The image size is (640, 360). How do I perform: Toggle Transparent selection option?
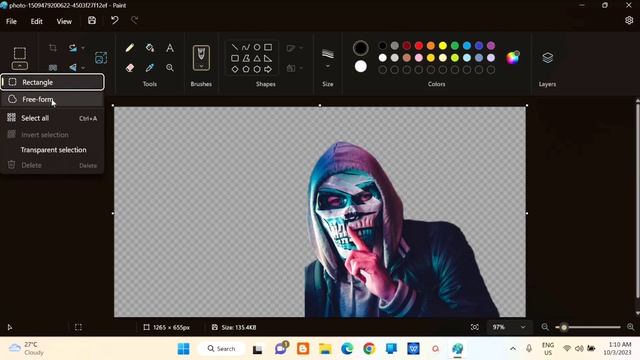52,150
